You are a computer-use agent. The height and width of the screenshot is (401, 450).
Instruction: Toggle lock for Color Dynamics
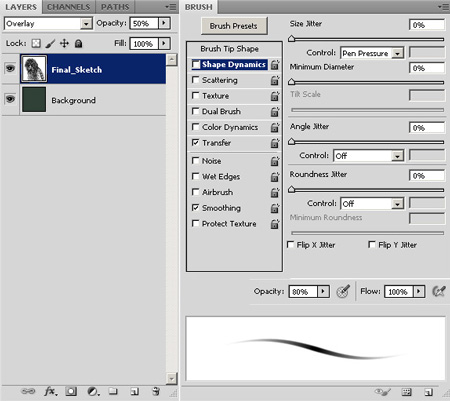[275, 127]
